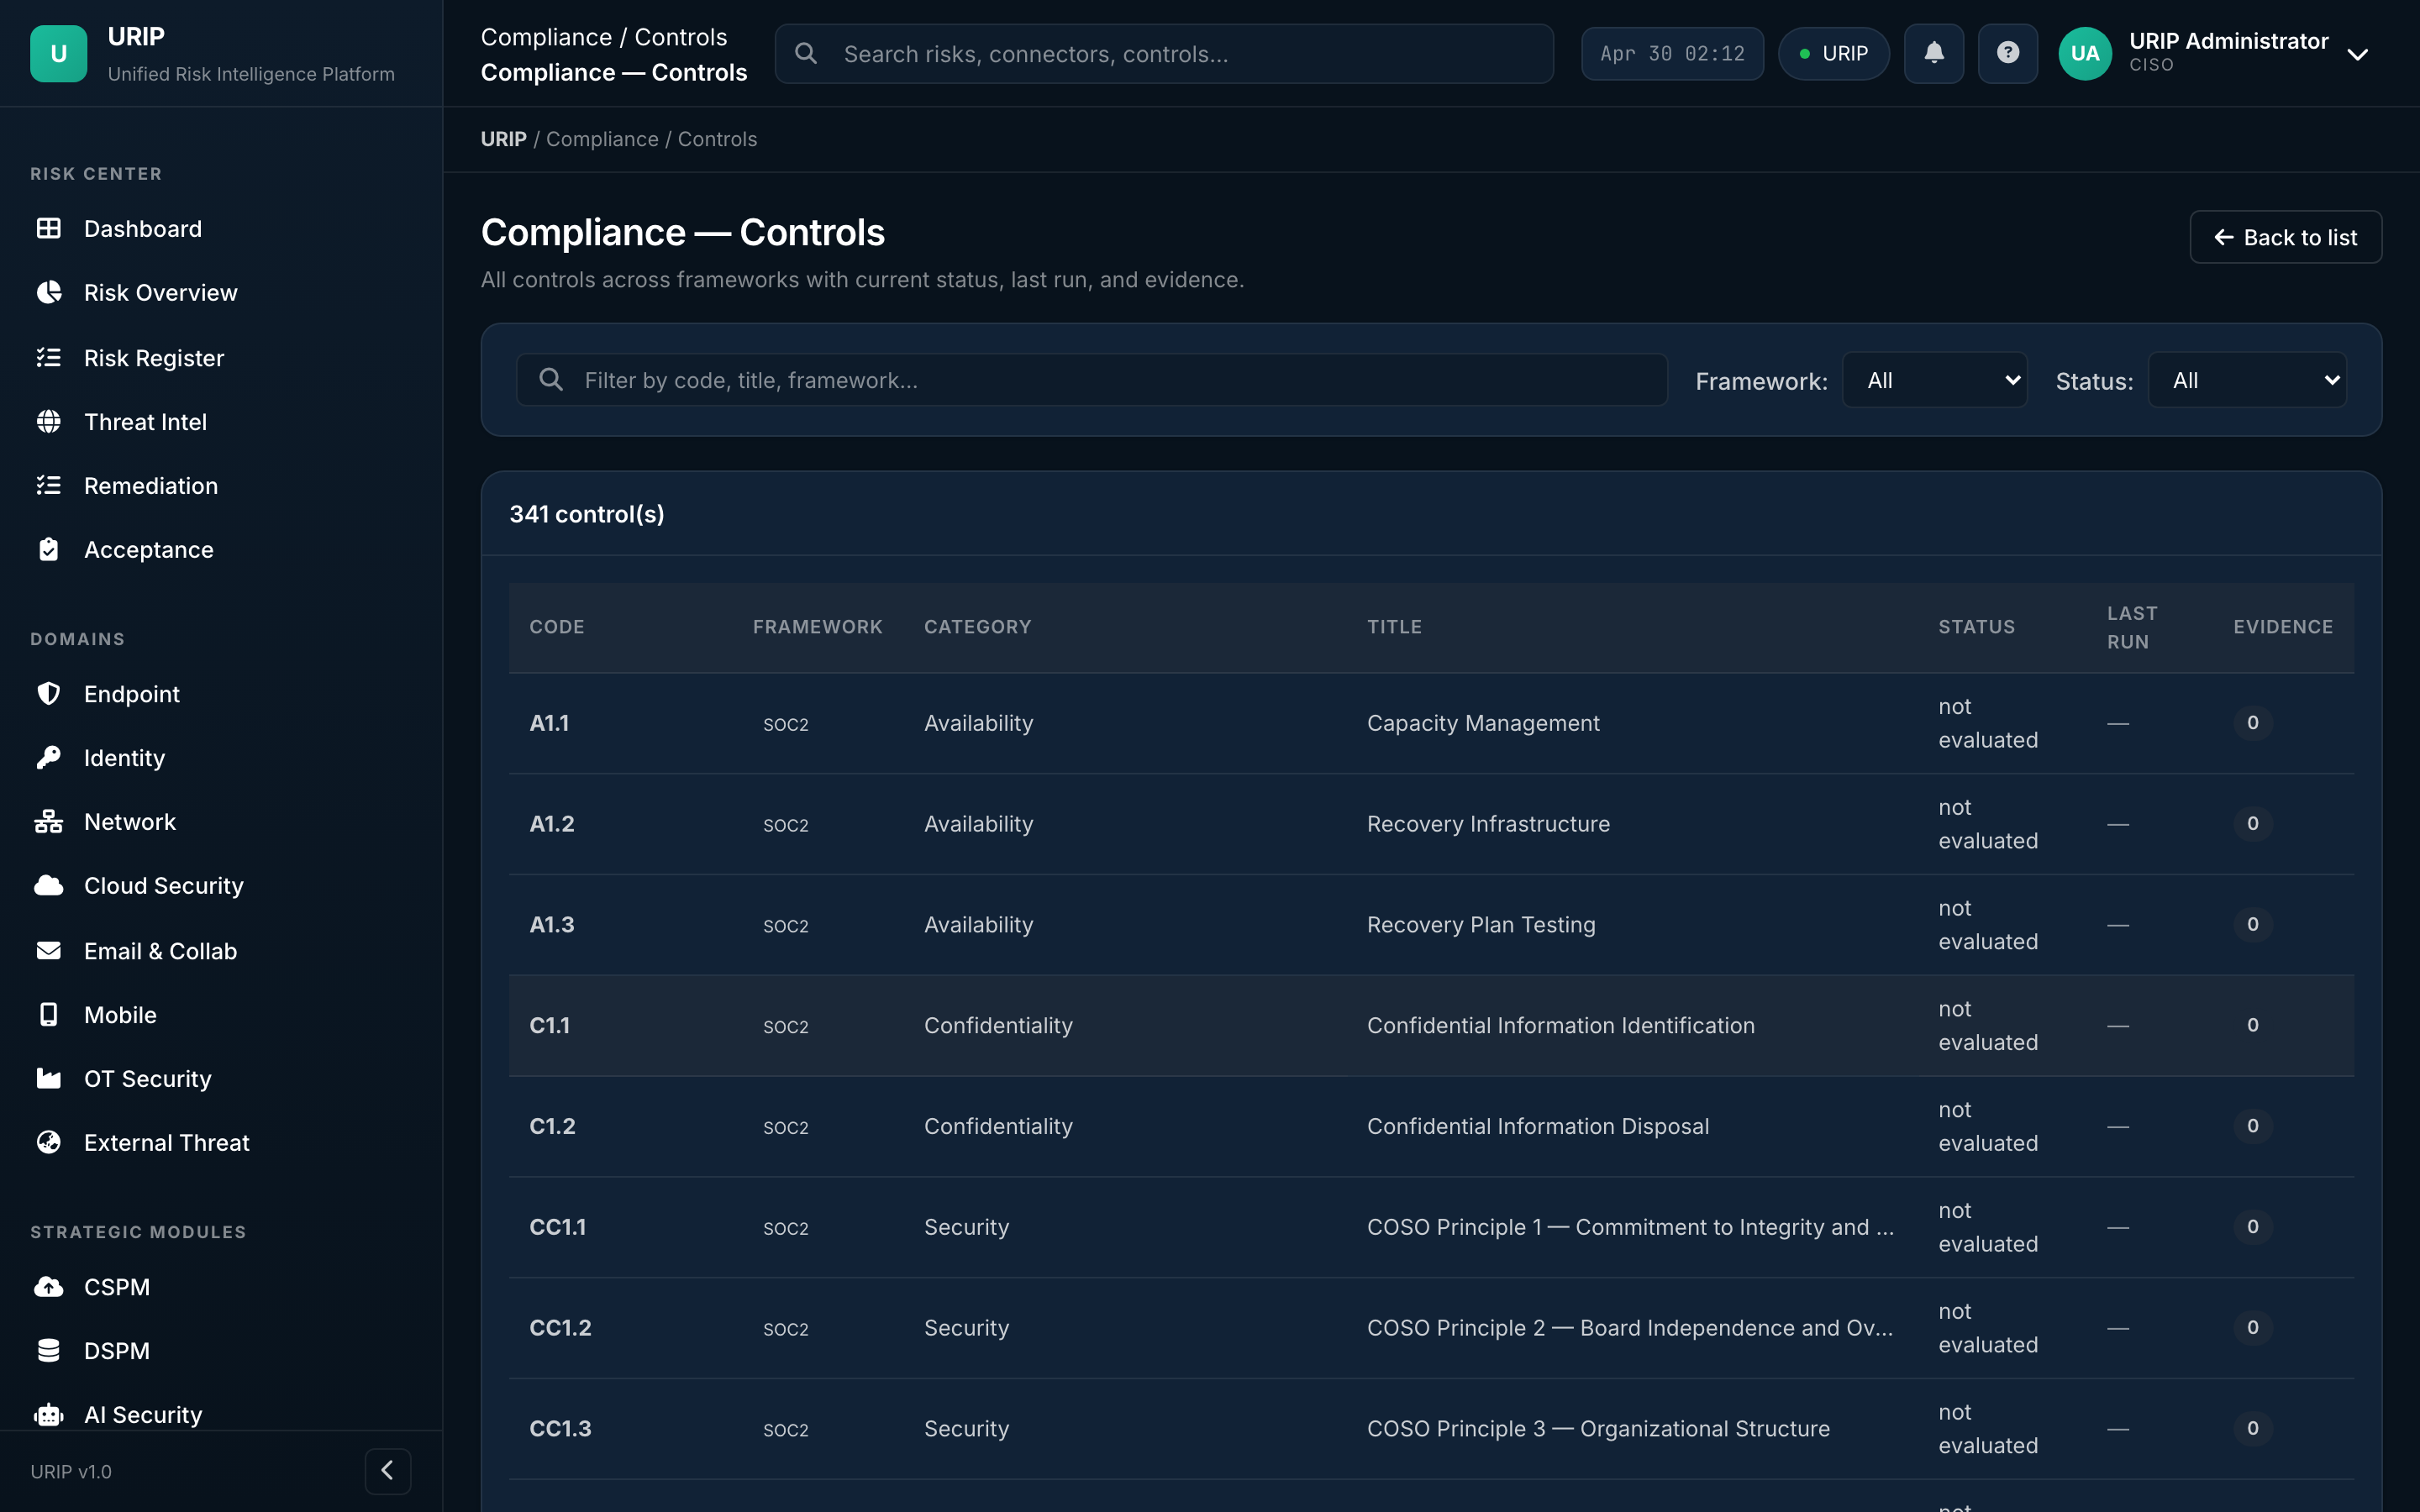The width and height of the screenshot is (2420, 1512).
Task: Open the Framework filter dropdown
Action: (1934, 380)
